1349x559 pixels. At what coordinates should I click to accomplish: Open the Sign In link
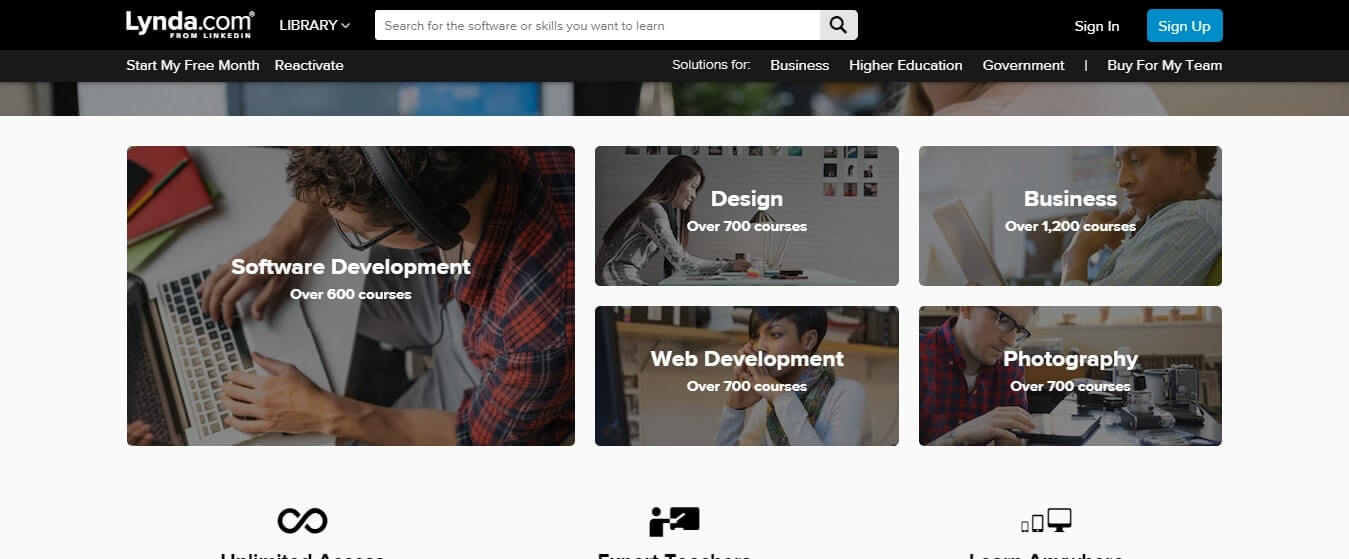pyautogui.click(x=1097, y=26)
